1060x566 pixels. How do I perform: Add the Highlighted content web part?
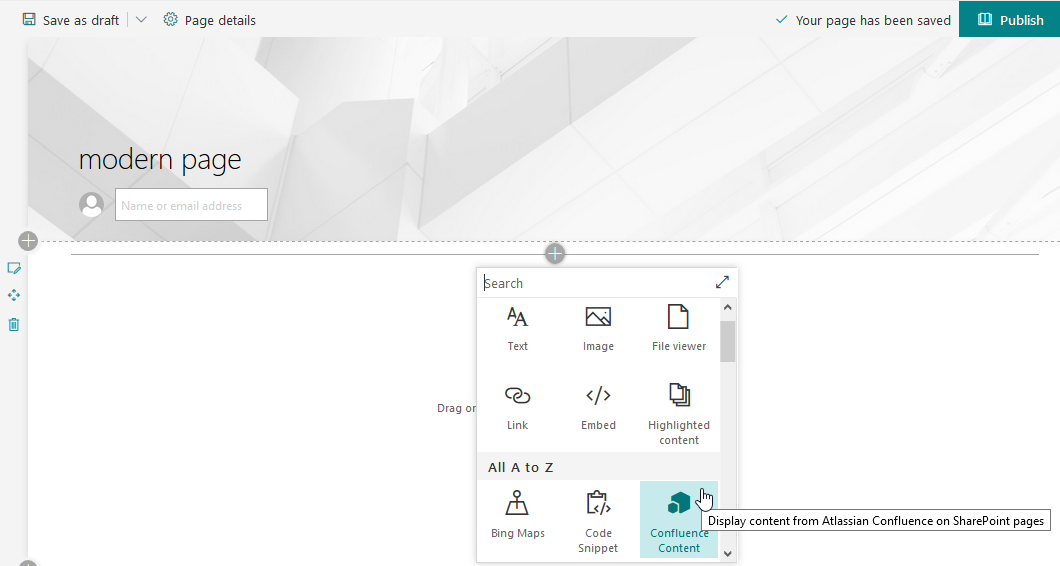coord(678,411)
